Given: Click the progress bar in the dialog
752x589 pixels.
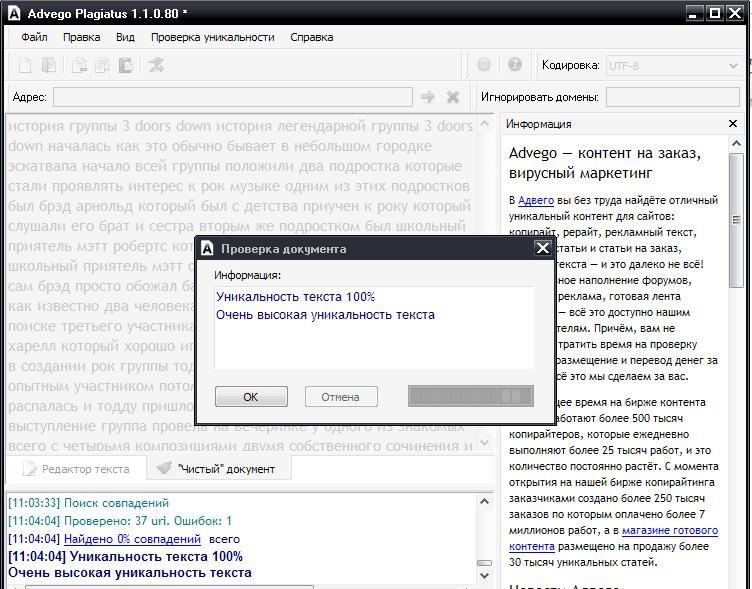Looking at the screenshot, I should click(470, 397).
